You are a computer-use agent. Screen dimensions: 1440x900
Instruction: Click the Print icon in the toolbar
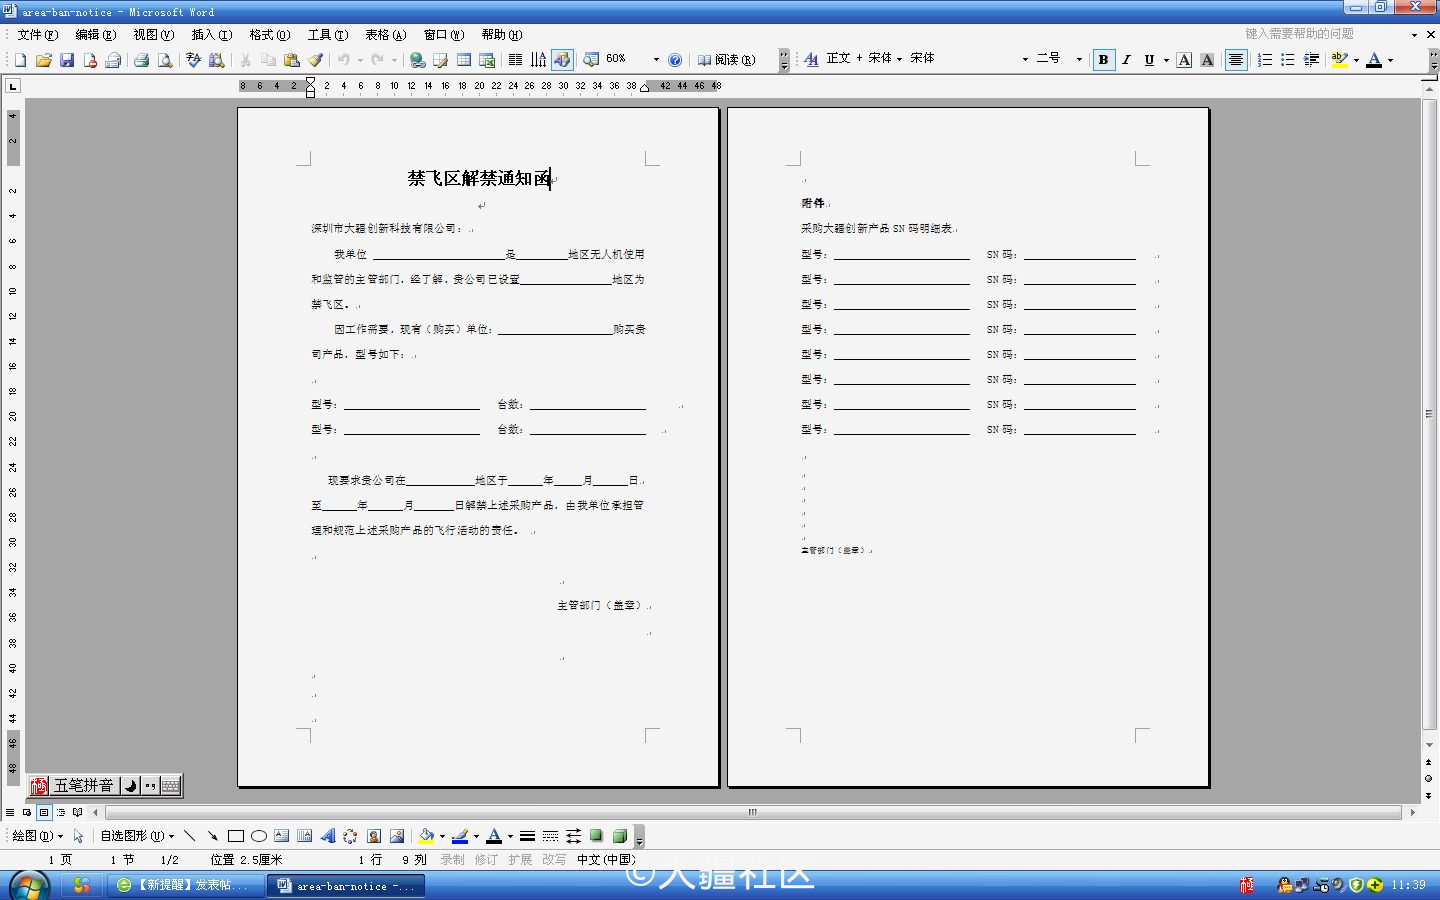coord(141,60)
